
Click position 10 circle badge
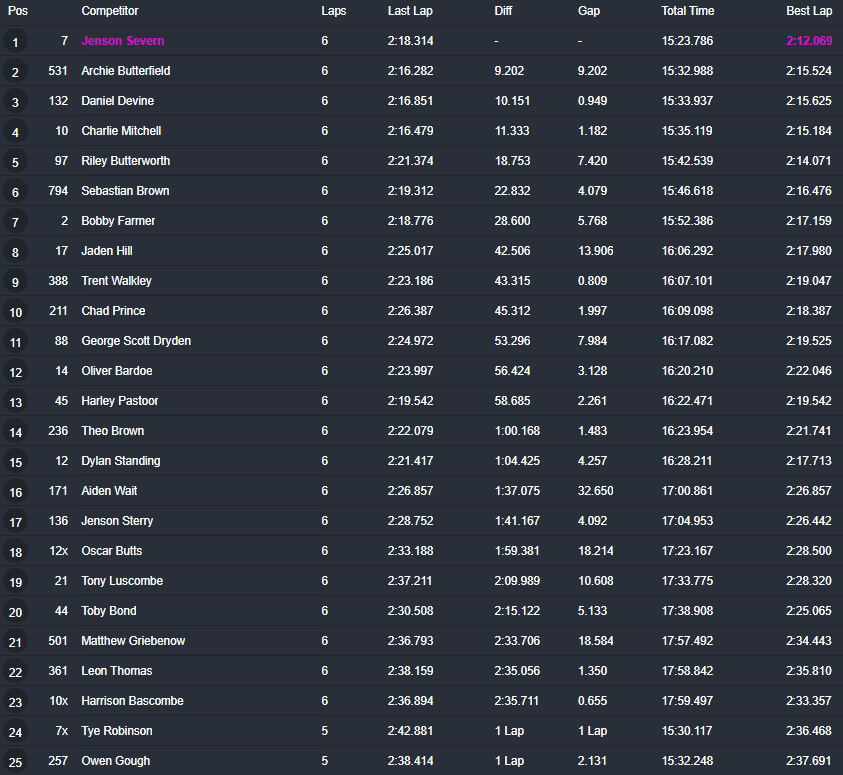click(15, 312)
